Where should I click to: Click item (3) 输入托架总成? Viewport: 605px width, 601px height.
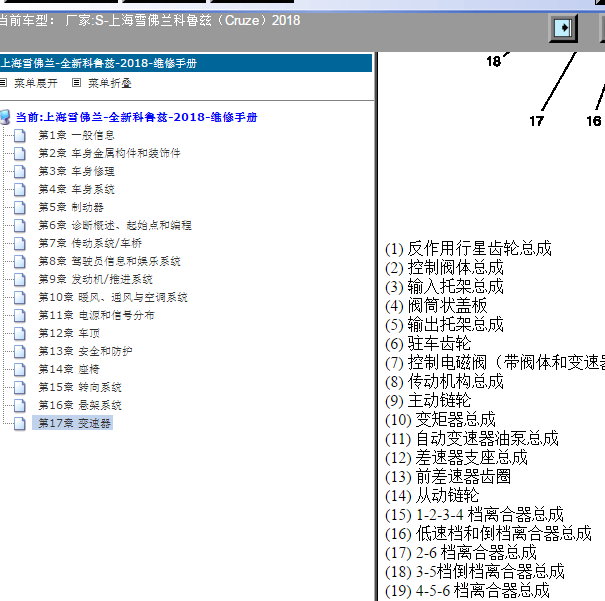click(444, 286)
